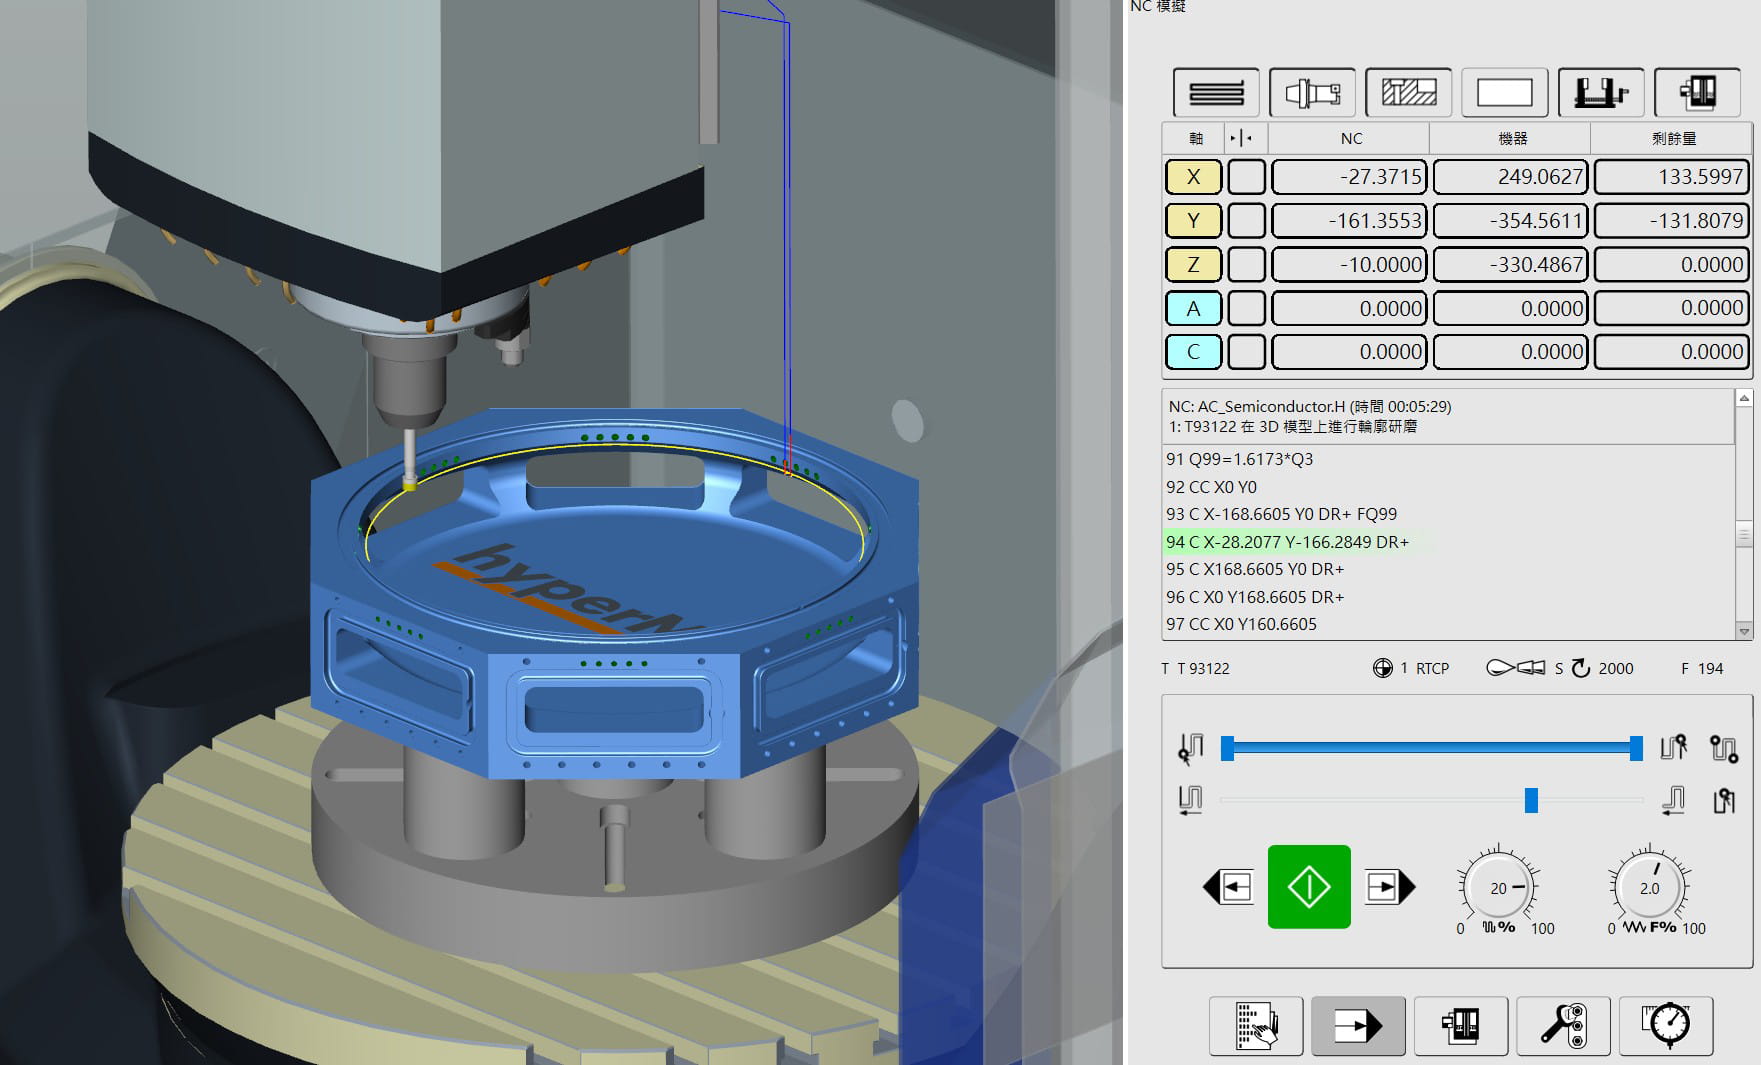Click the NC list scrollbar thumb
The height and width of the screenshot is (1065, 1761).
pyautogui.click(x=1744, y=535)
